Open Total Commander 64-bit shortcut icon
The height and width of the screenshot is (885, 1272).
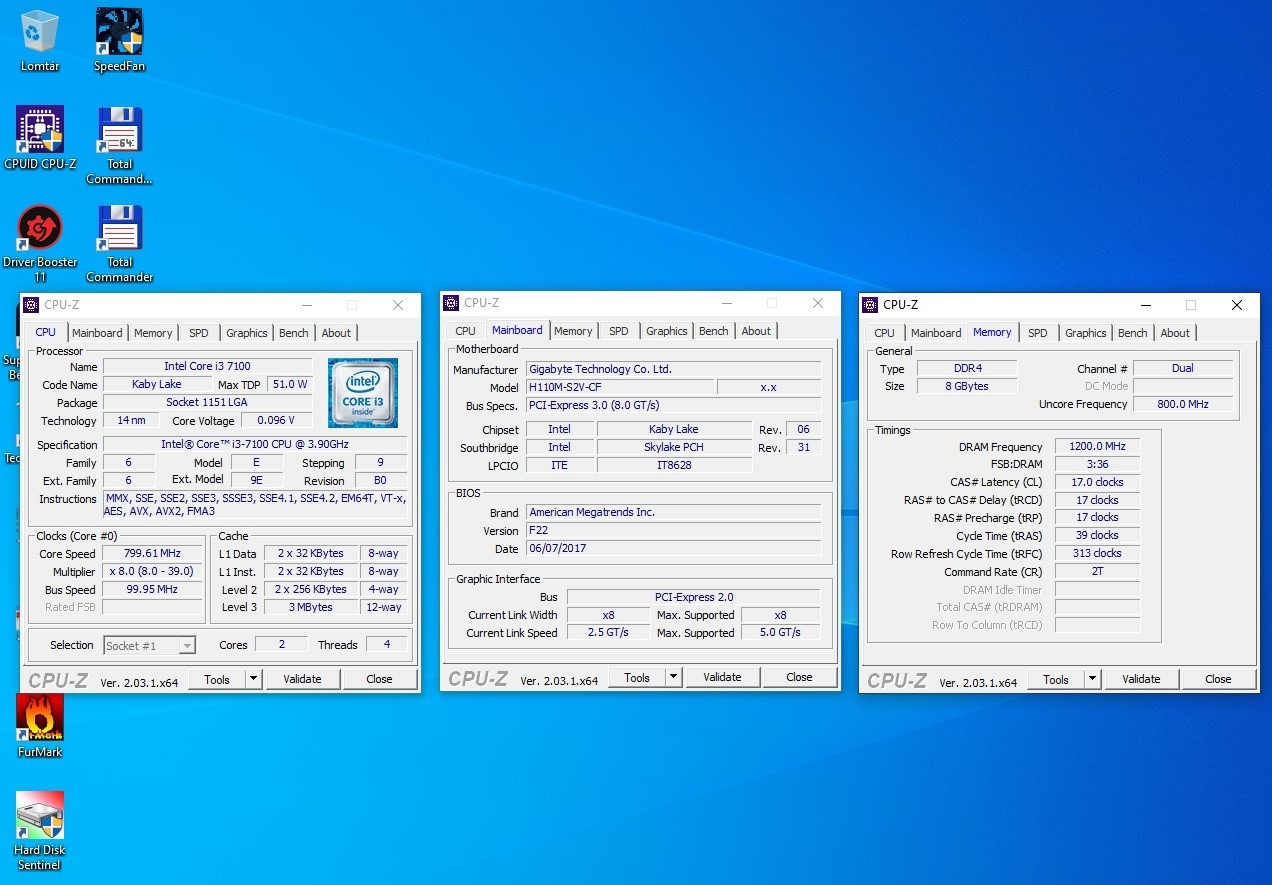point(119,145)
